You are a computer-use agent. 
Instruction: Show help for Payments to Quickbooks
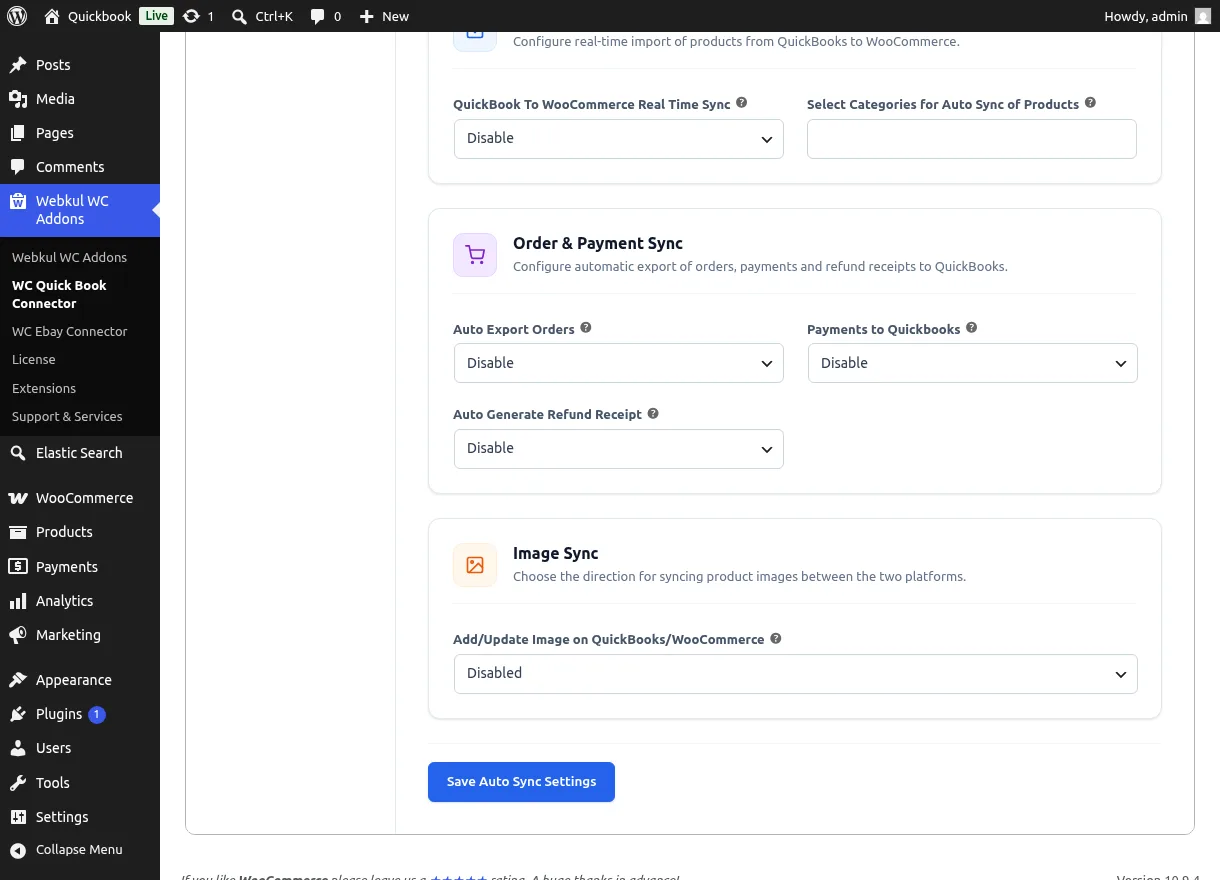point(971,328)
